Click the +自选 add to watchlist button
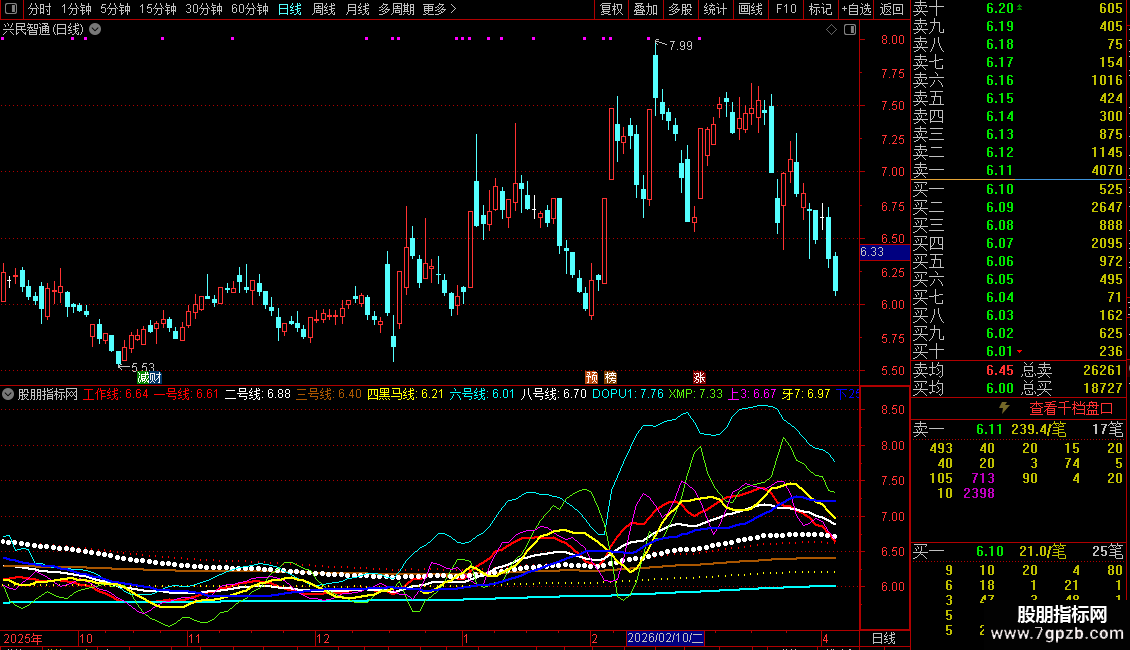The width and height of the screenshot is (1130, 650). tap(855, 9)
